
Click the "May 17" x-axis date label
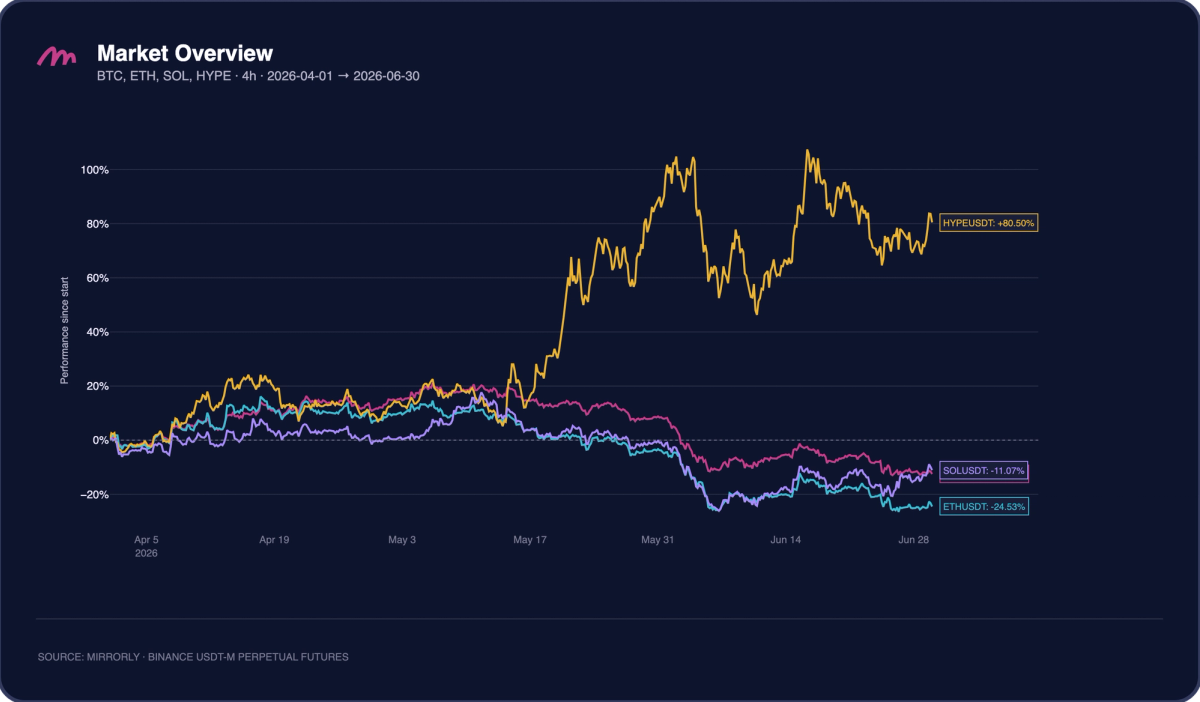[x=529, y=540]
